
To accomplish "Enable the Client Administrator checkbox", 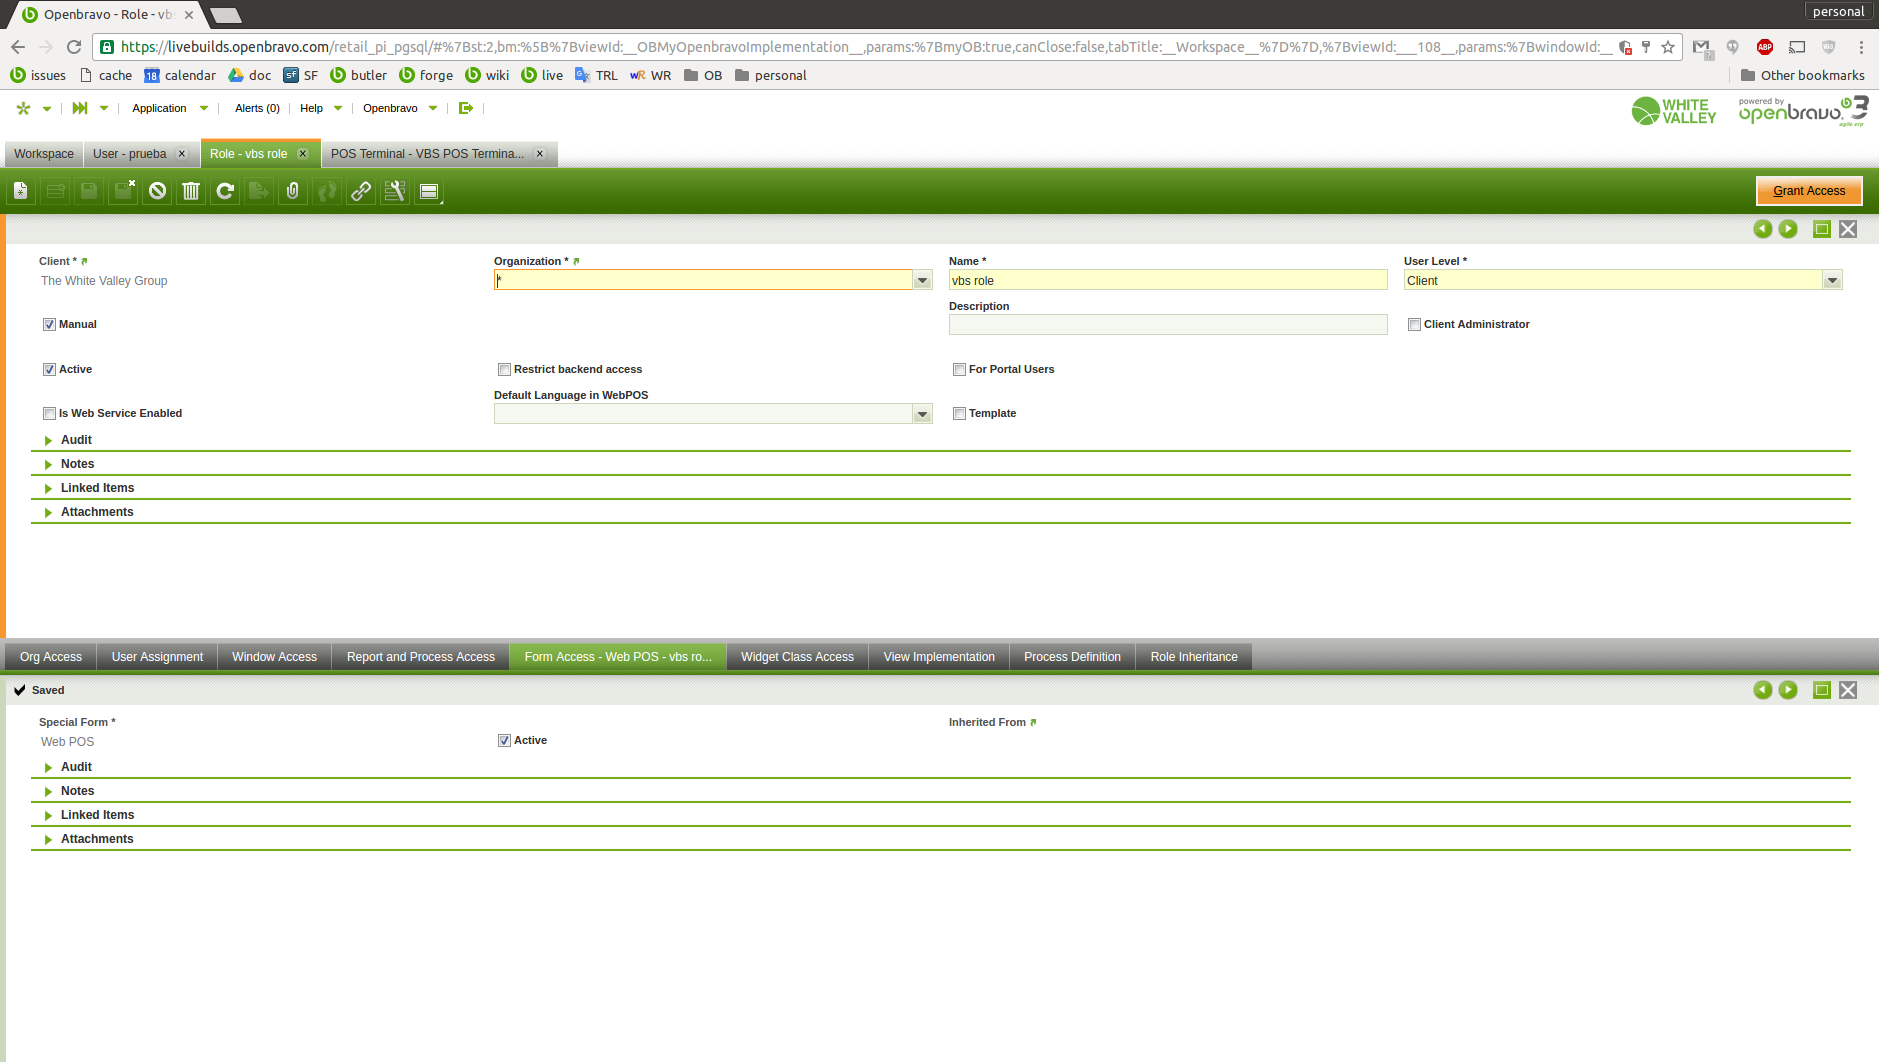I will tap(1414, 324).
